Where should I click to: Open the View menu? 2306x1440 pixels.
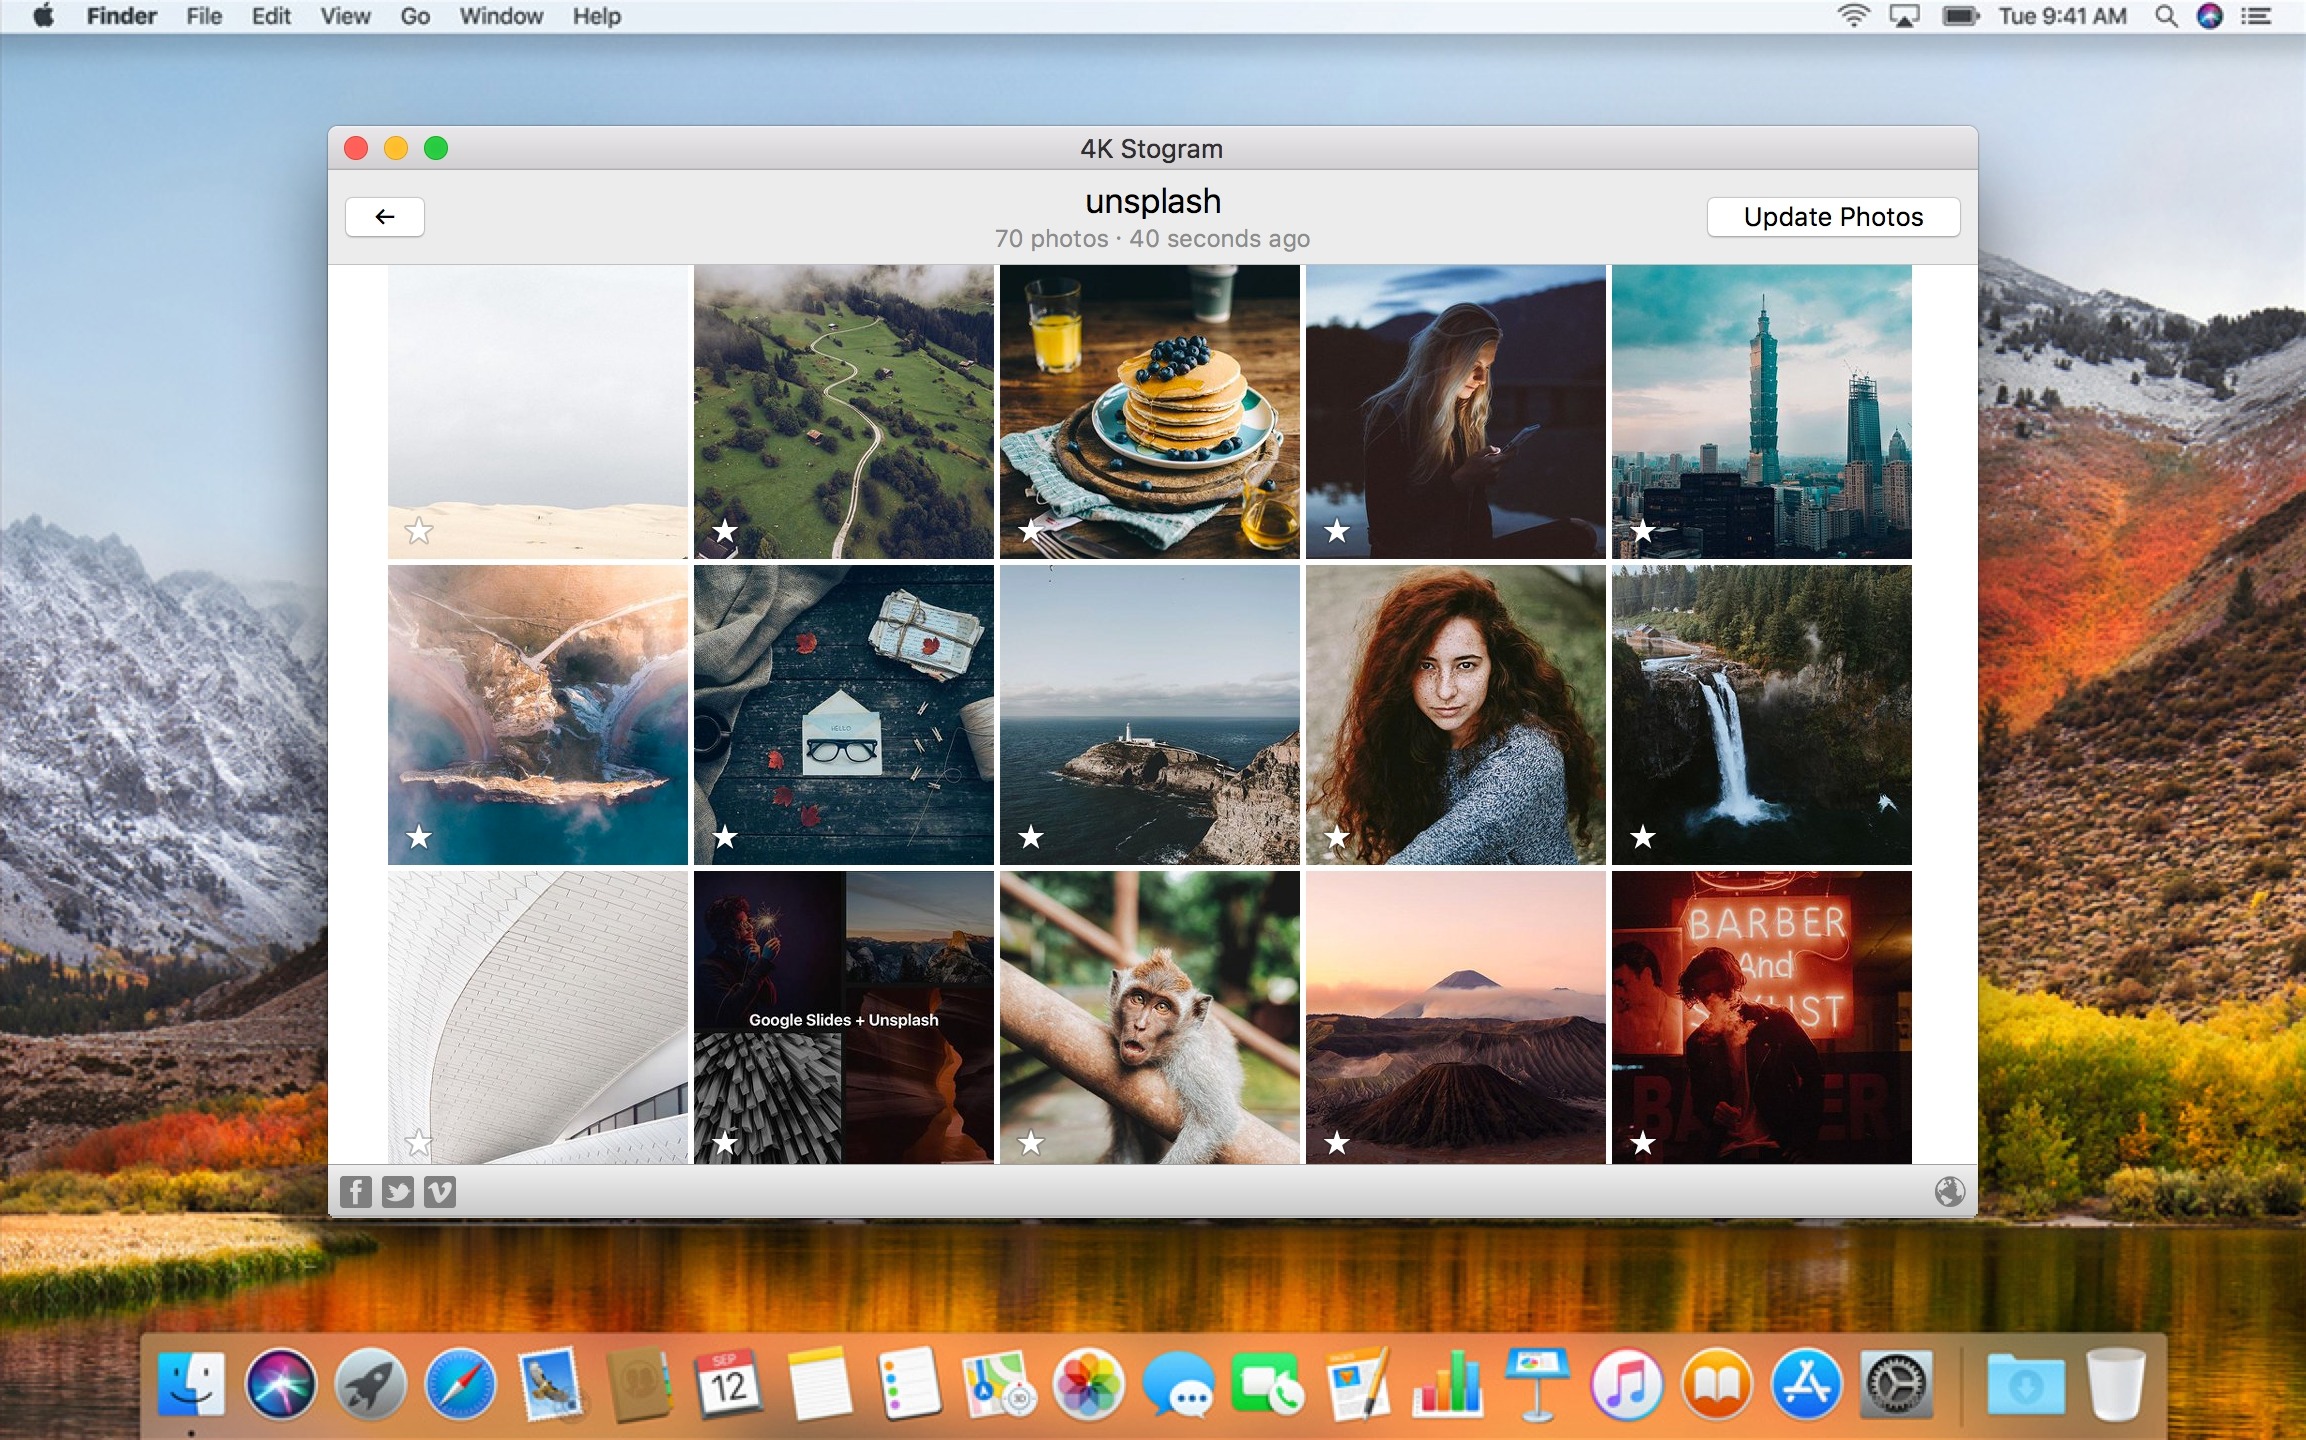[x=345, y=16]
